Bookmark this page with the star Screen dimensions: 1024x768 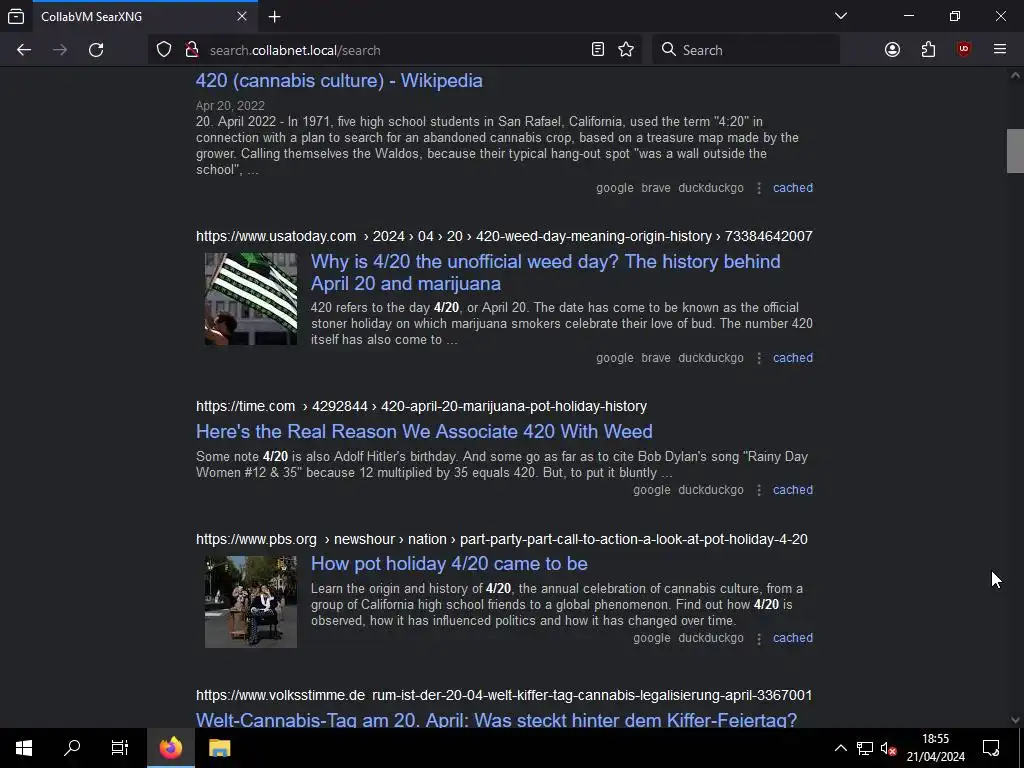click(x=626, y=50)
